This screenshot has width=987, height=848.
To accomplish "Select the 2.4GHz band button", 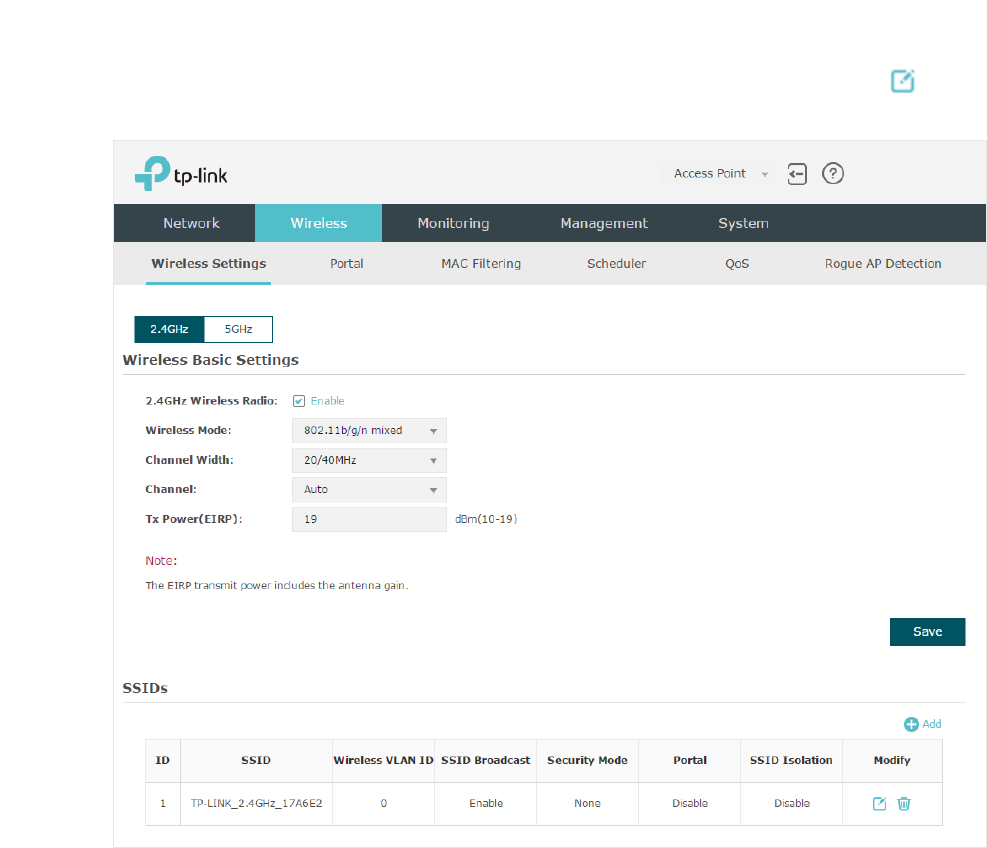I will [x=169, y=329].
